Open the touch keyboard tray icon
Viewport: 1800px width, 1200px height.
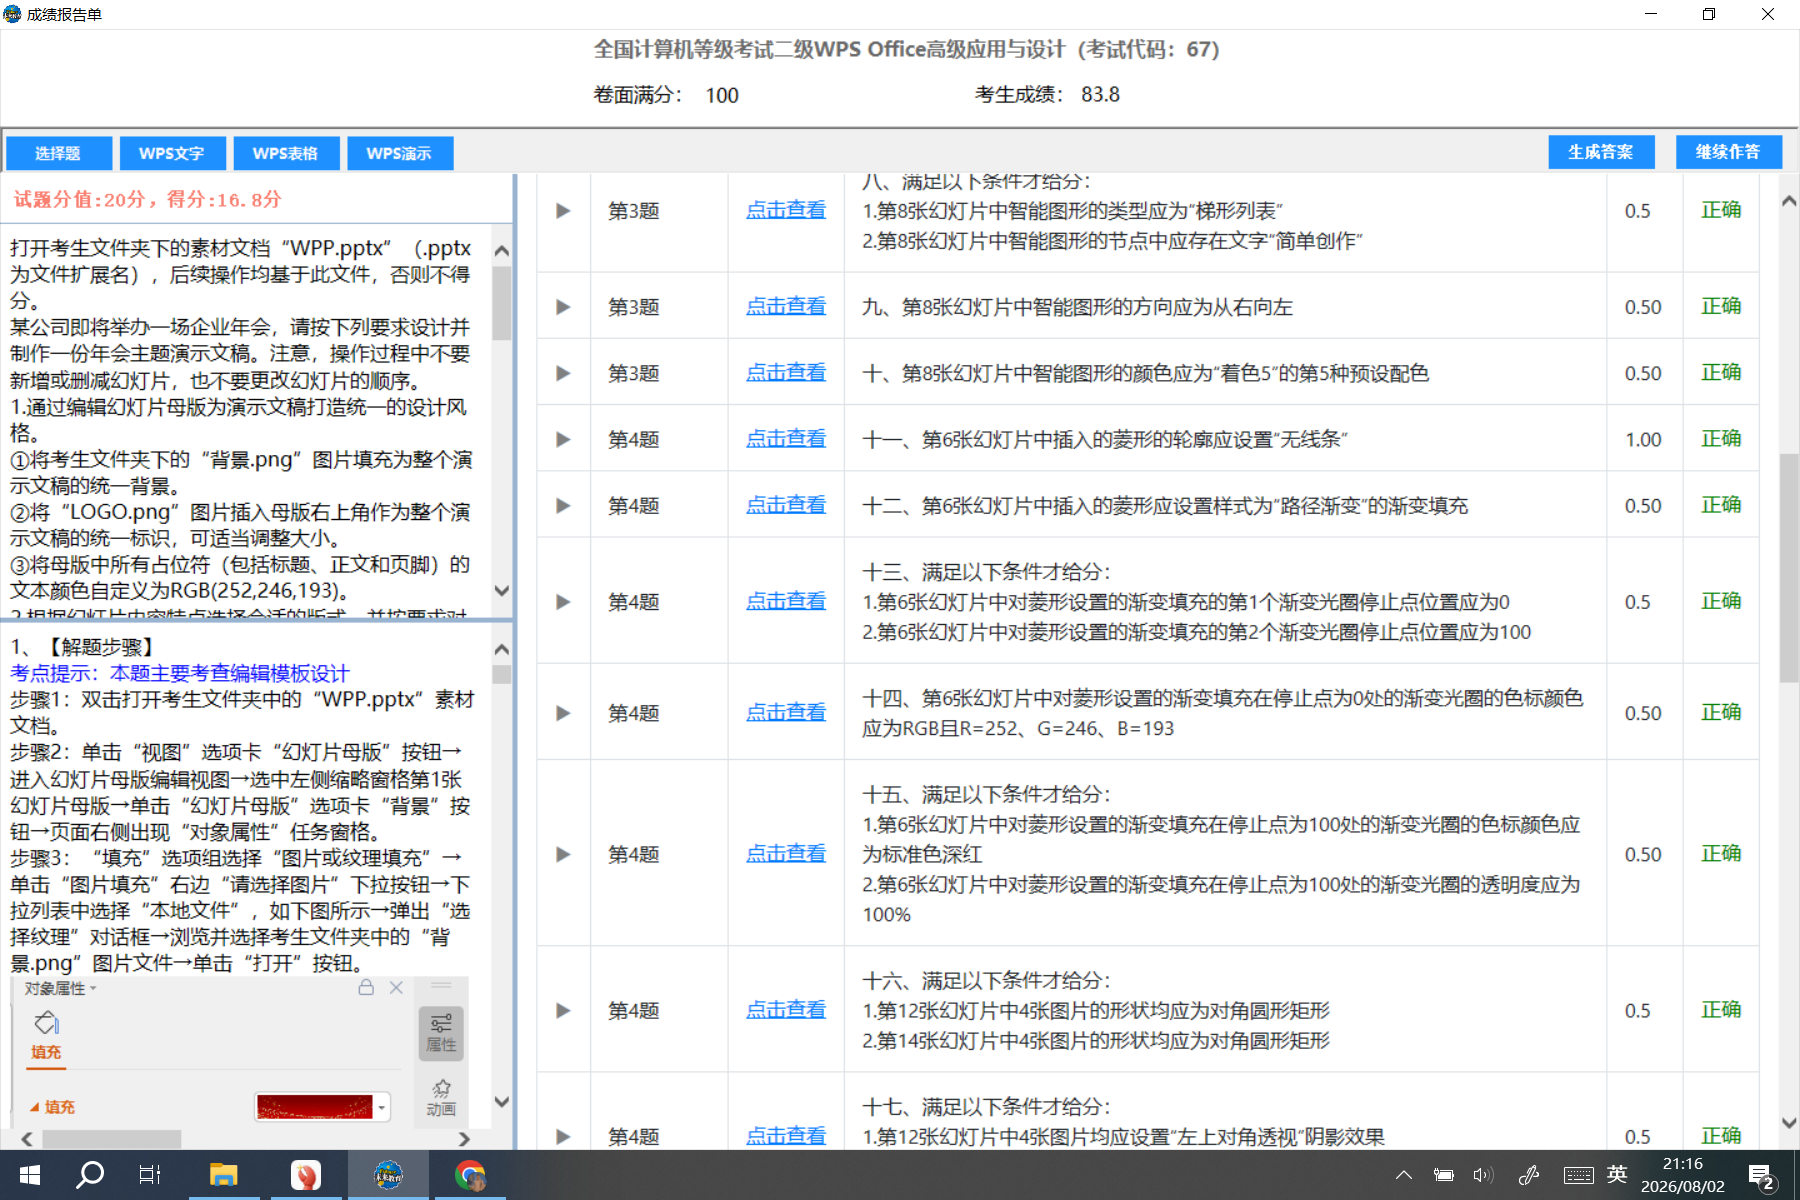(1579, 1175)
